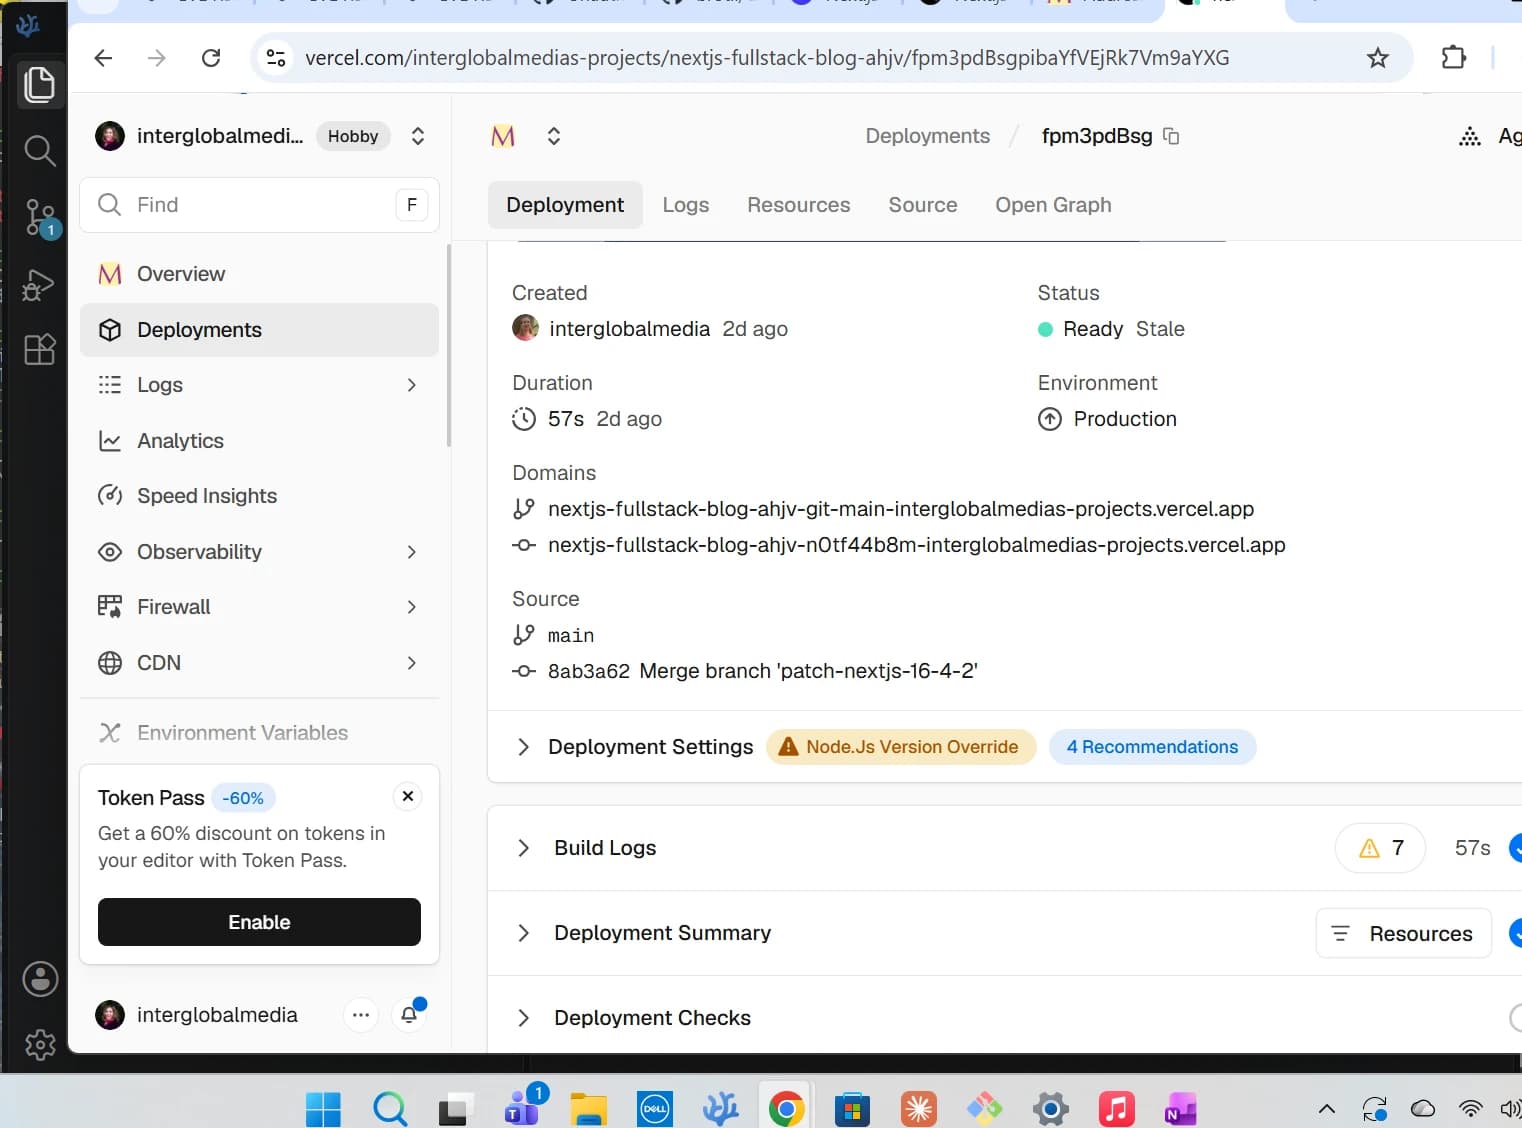Switch to the Logs tab
Screen dimensions: 1522x1128
[x=686, y=205]
